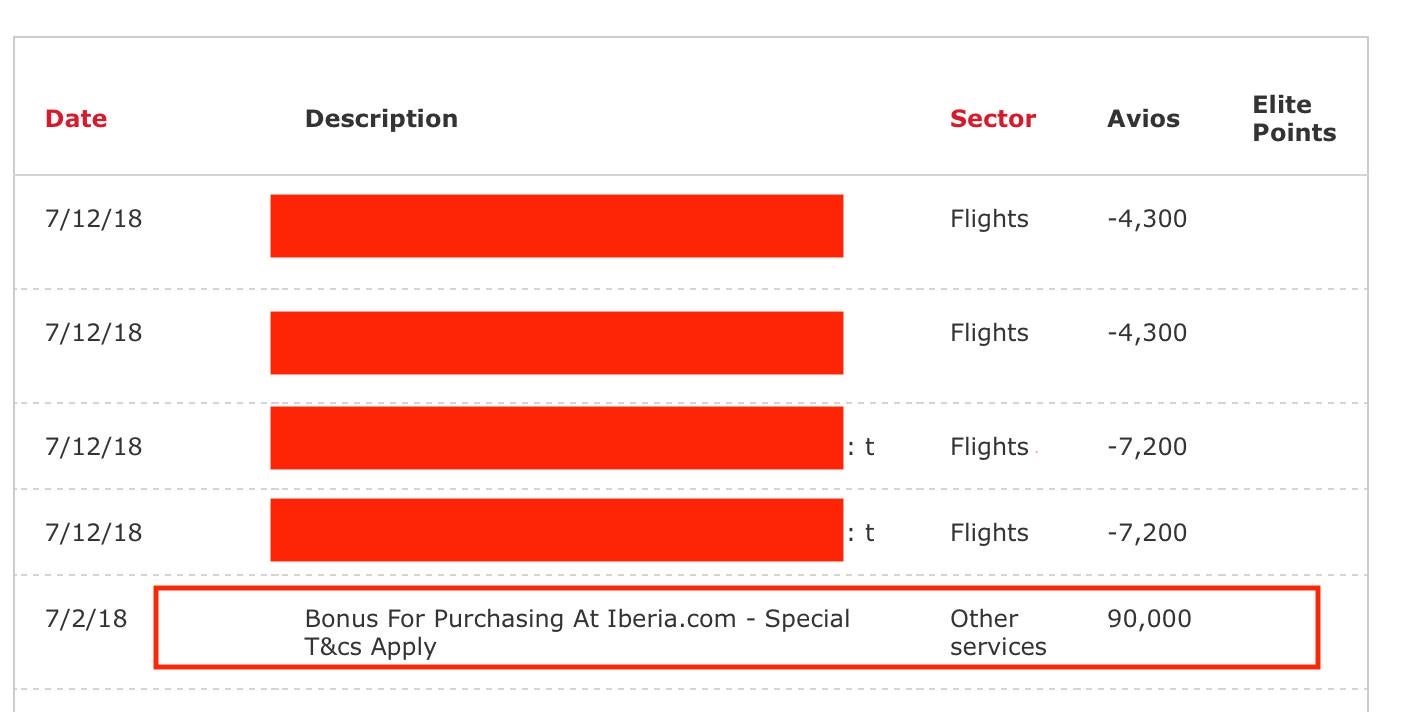Click the second redacted description block
Image resolution: width=1406 pixels, height=712 pixels.
pos(556,343)
